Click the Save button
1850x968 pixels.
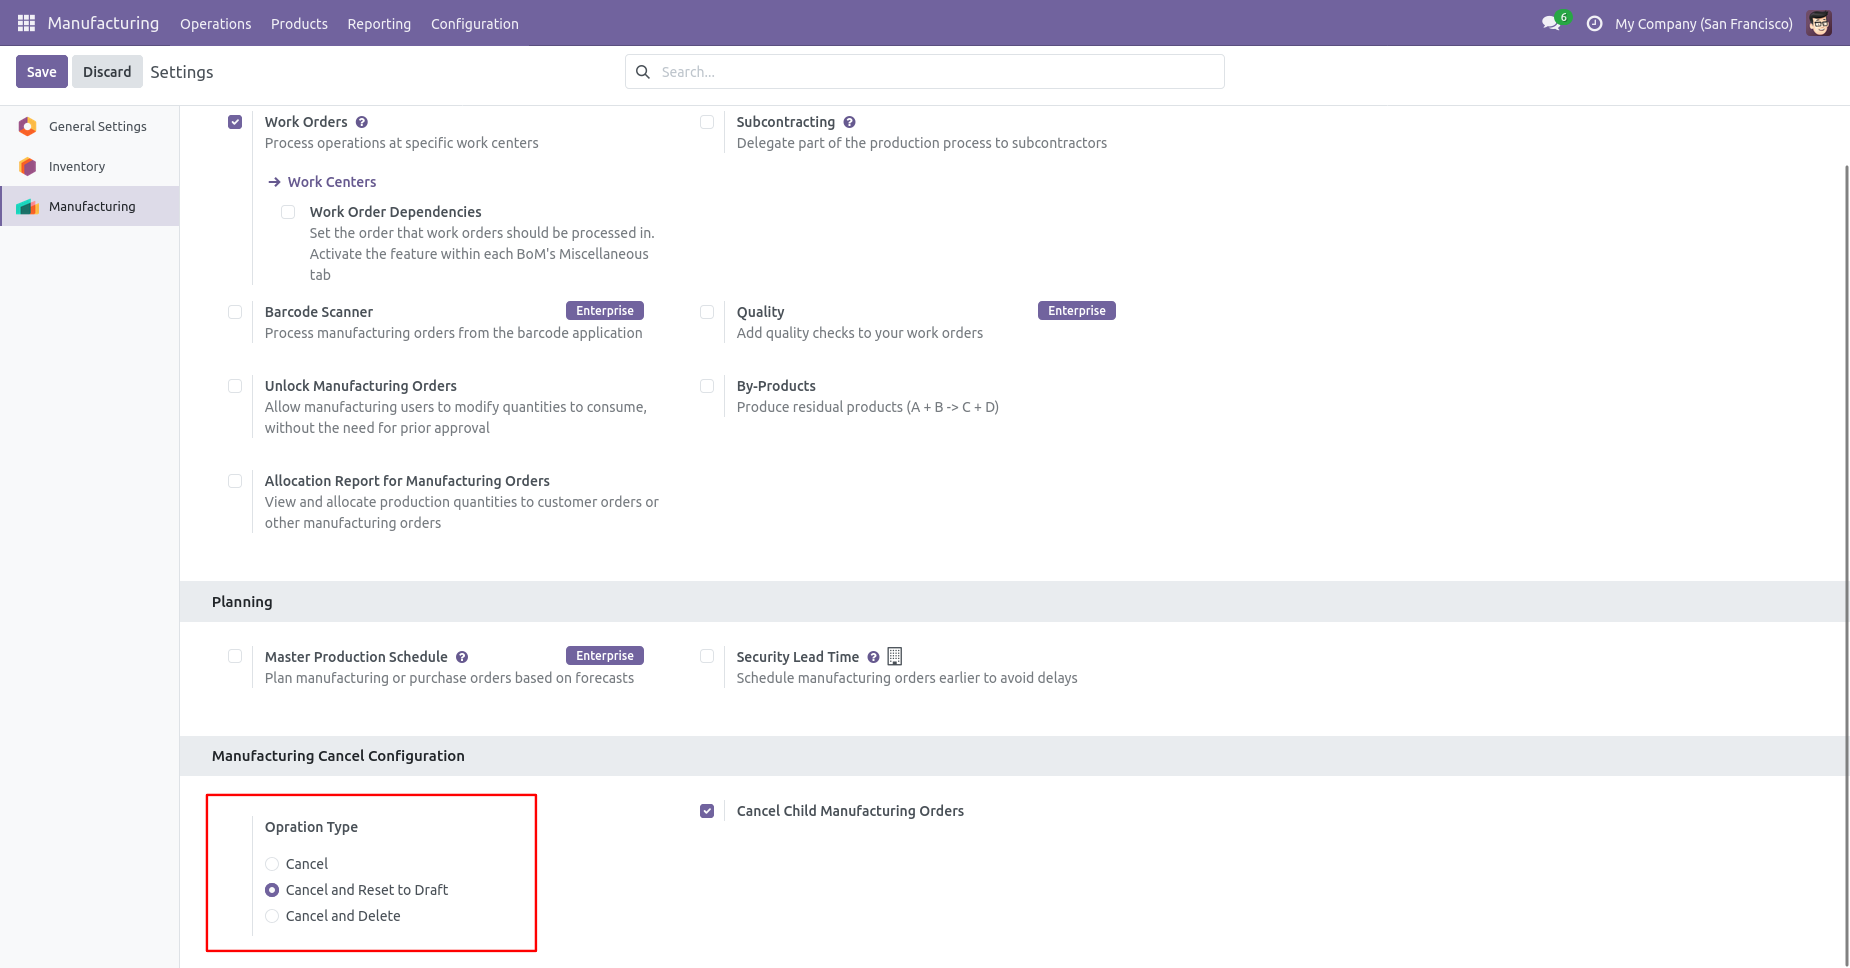click(42, 72)
